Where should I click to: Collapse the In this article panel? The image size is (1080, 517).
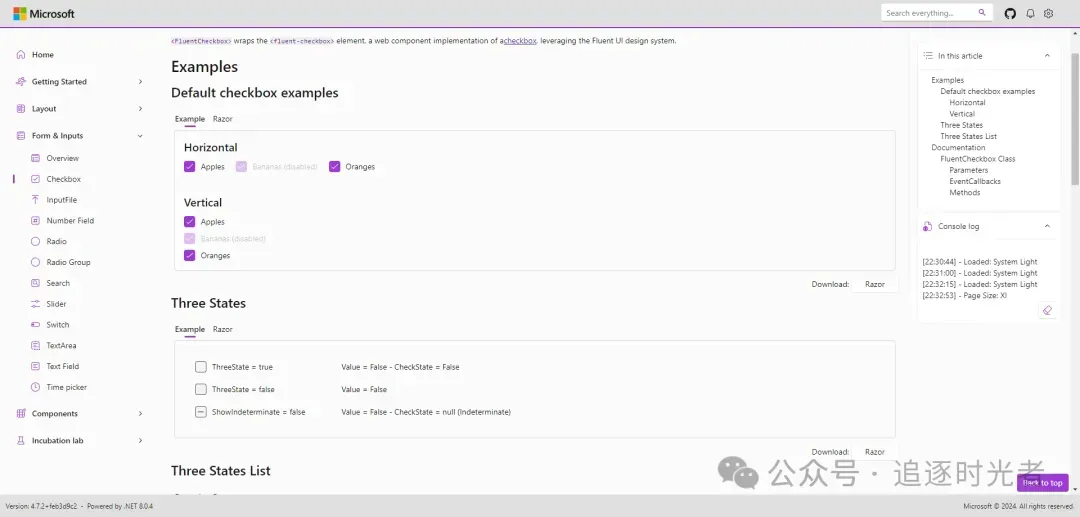coord(1047,56)
